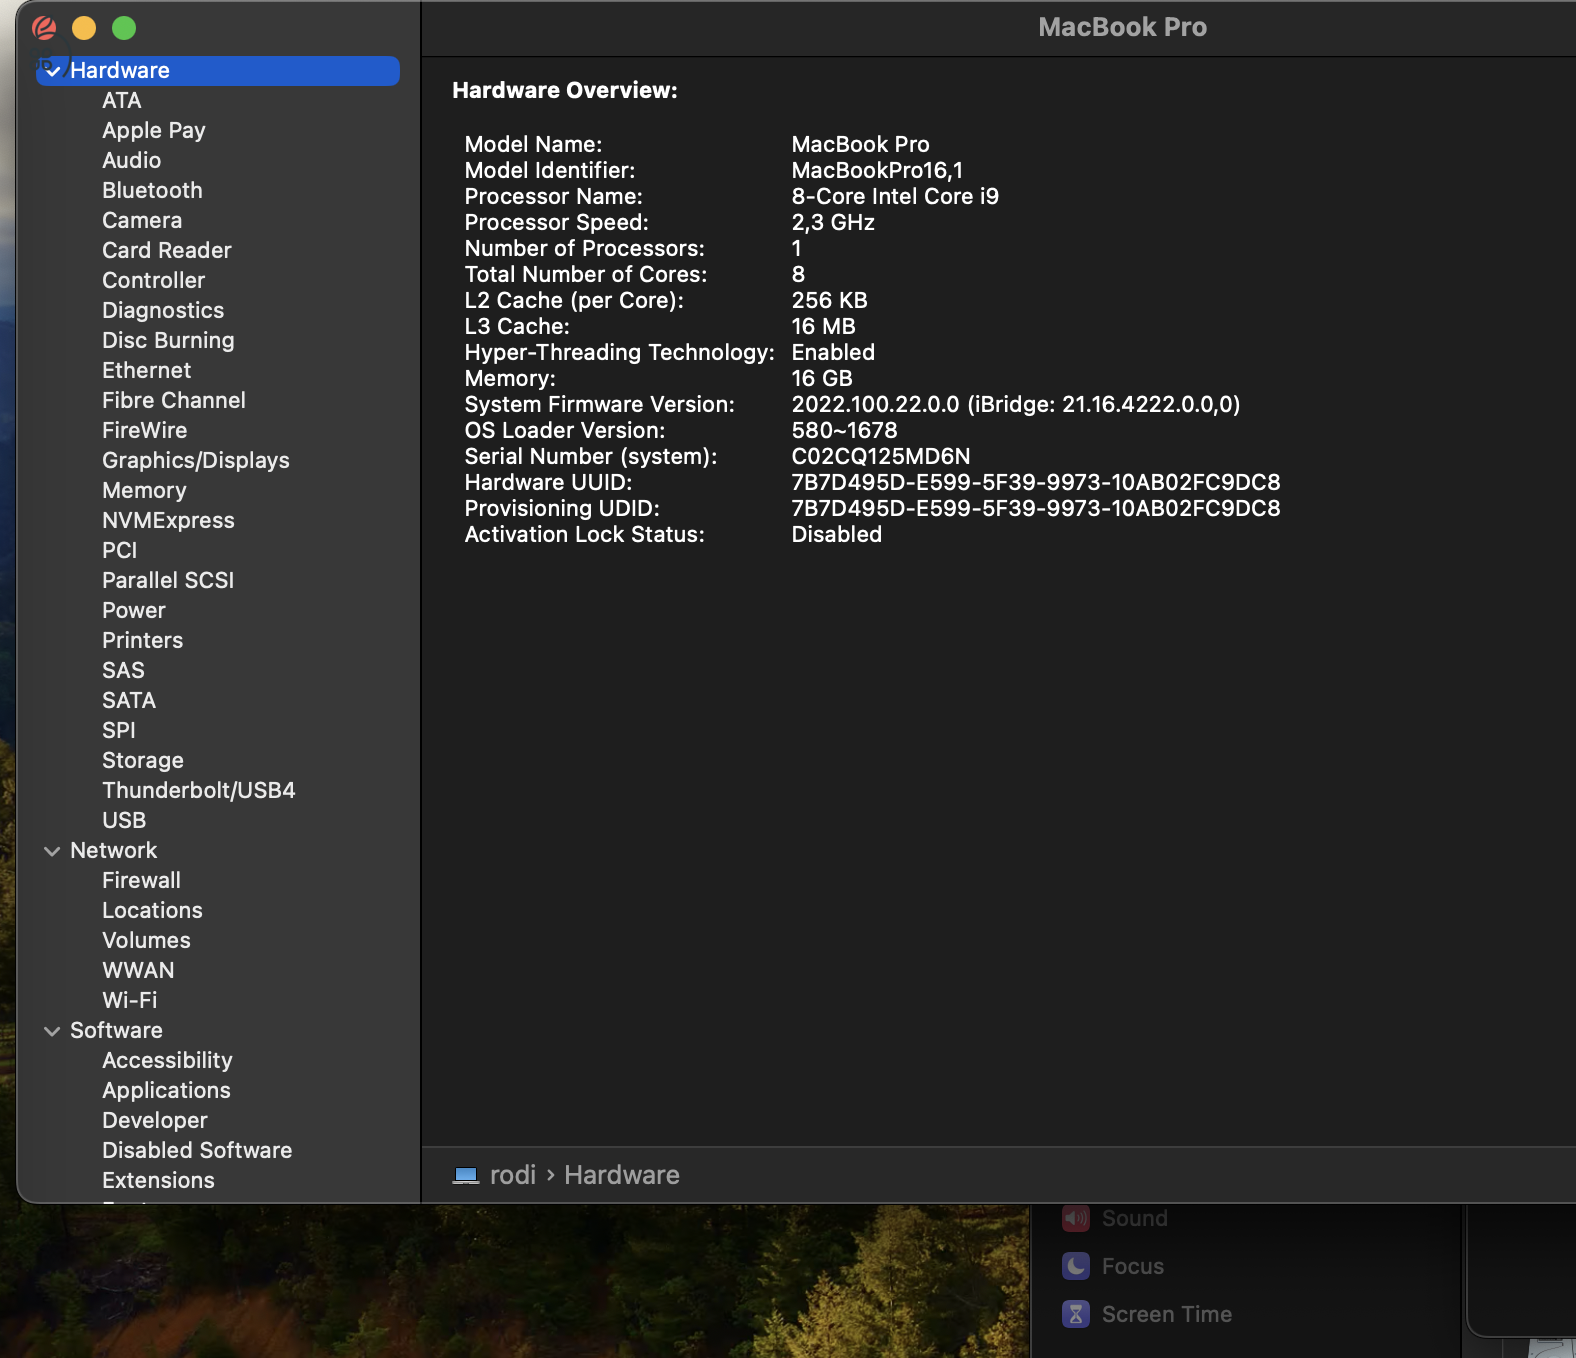1576x1358 pixels.
Task: Open the Audio hardware entry
Action: (132, 160)
